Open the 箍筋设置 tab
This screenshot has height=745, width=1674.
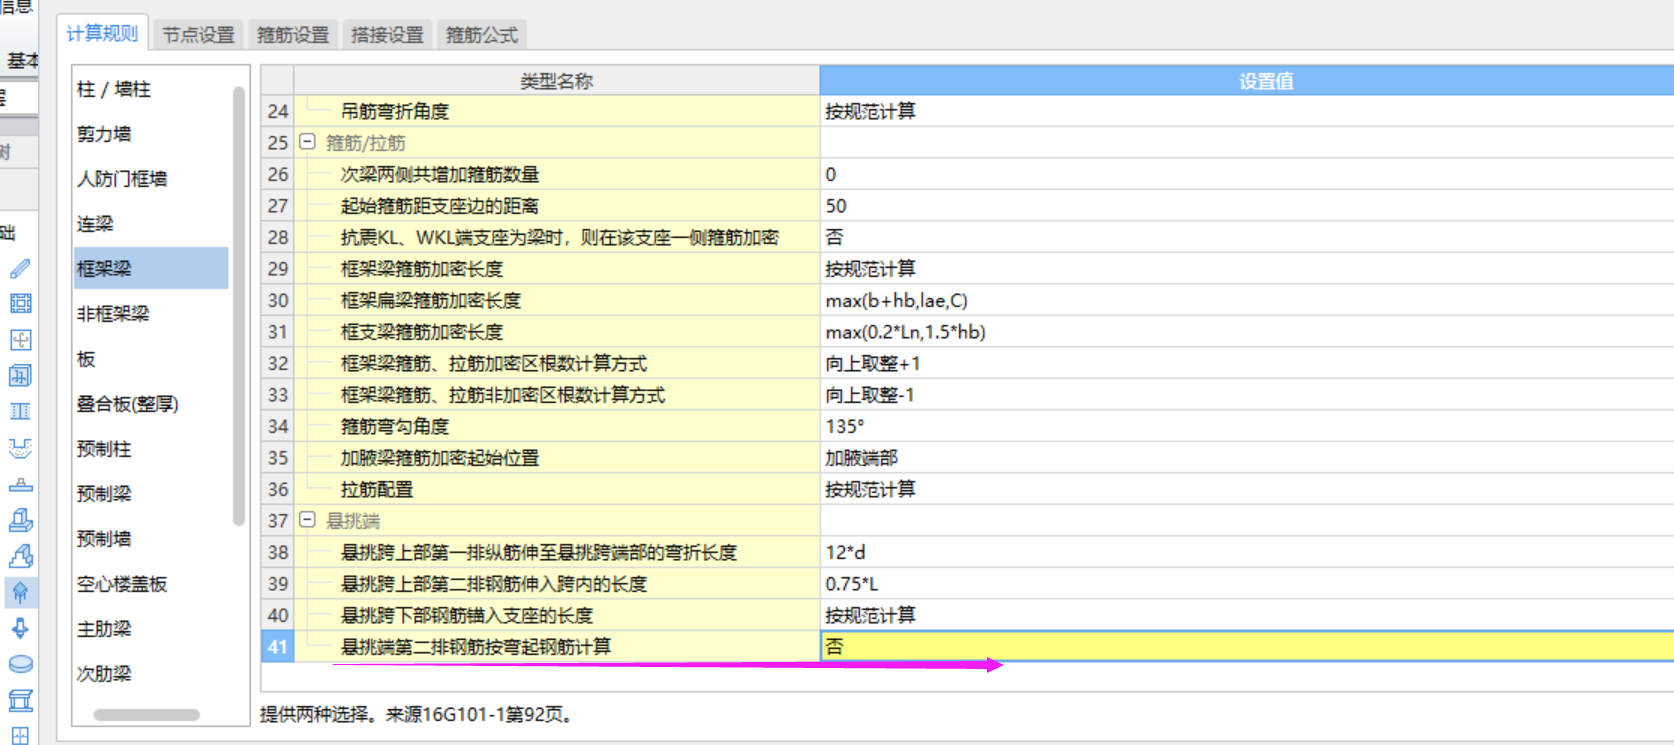pyautogui.click(x=293, y=35)
